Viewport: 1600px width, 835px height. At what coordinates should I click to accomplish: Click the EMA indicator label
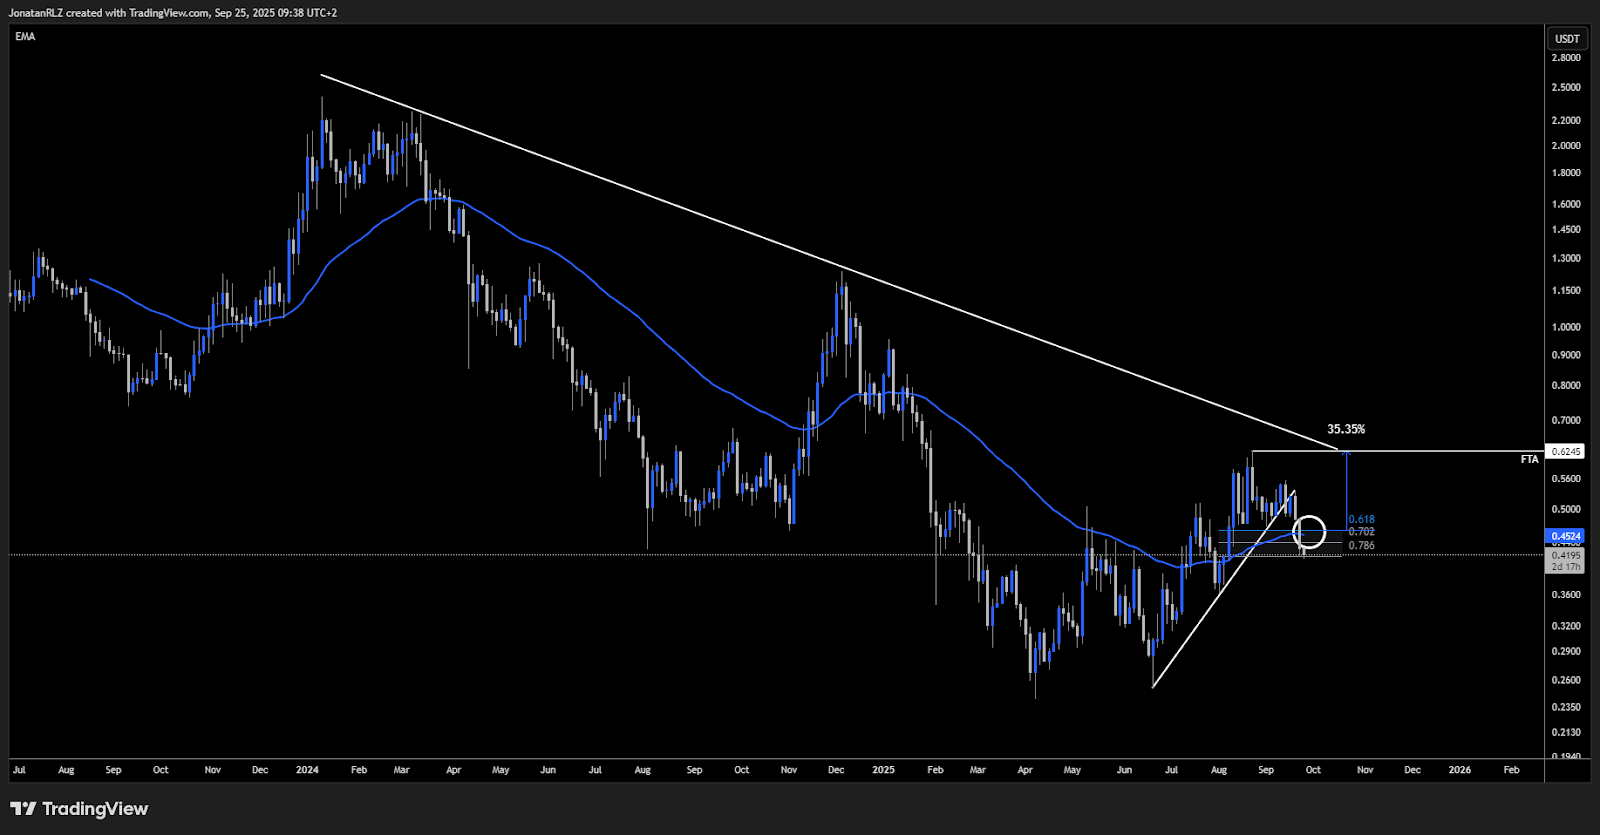pos(25,37)
